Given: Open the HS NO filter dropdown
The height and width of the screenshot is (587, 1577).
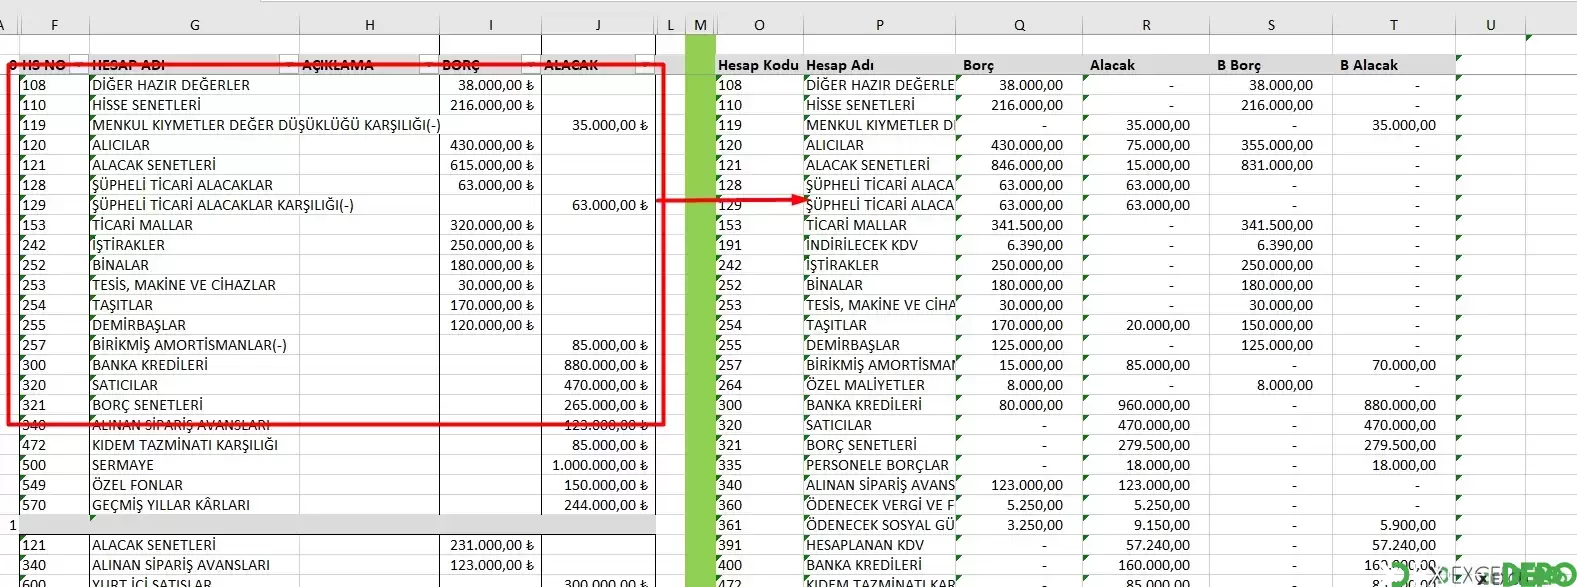Looking at the screenshot, I should click(x=79, y=65).
